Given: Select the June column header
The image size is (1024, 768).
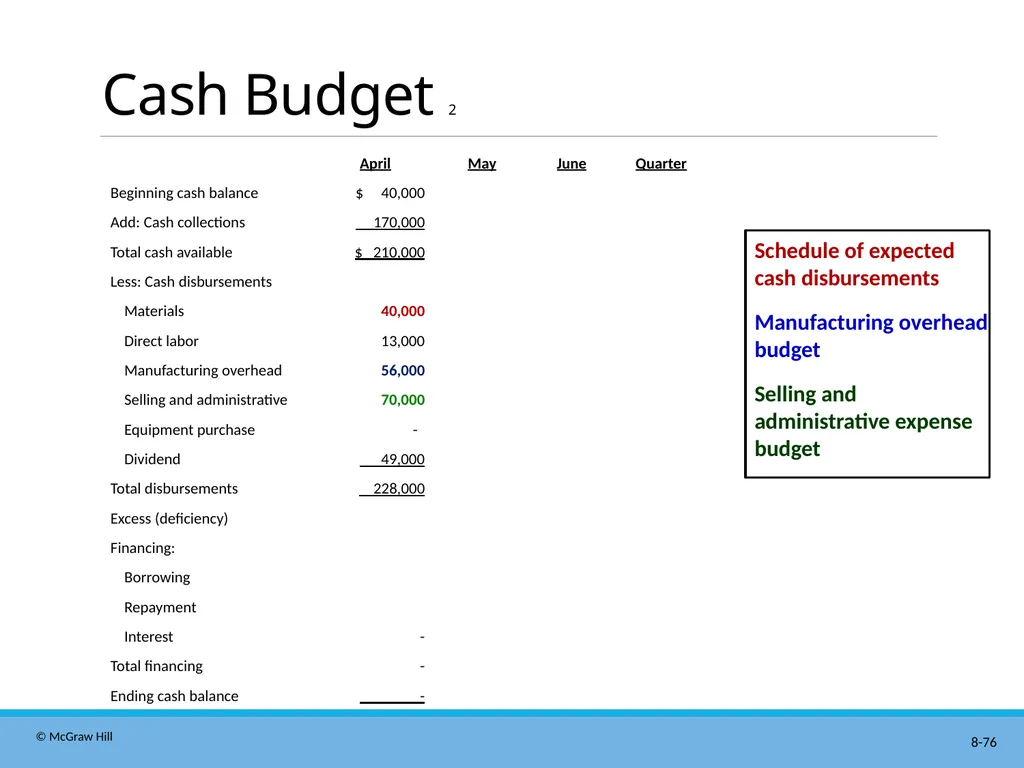Looking at the screenshot, I should pyautogui.click(x=571, y=163).
